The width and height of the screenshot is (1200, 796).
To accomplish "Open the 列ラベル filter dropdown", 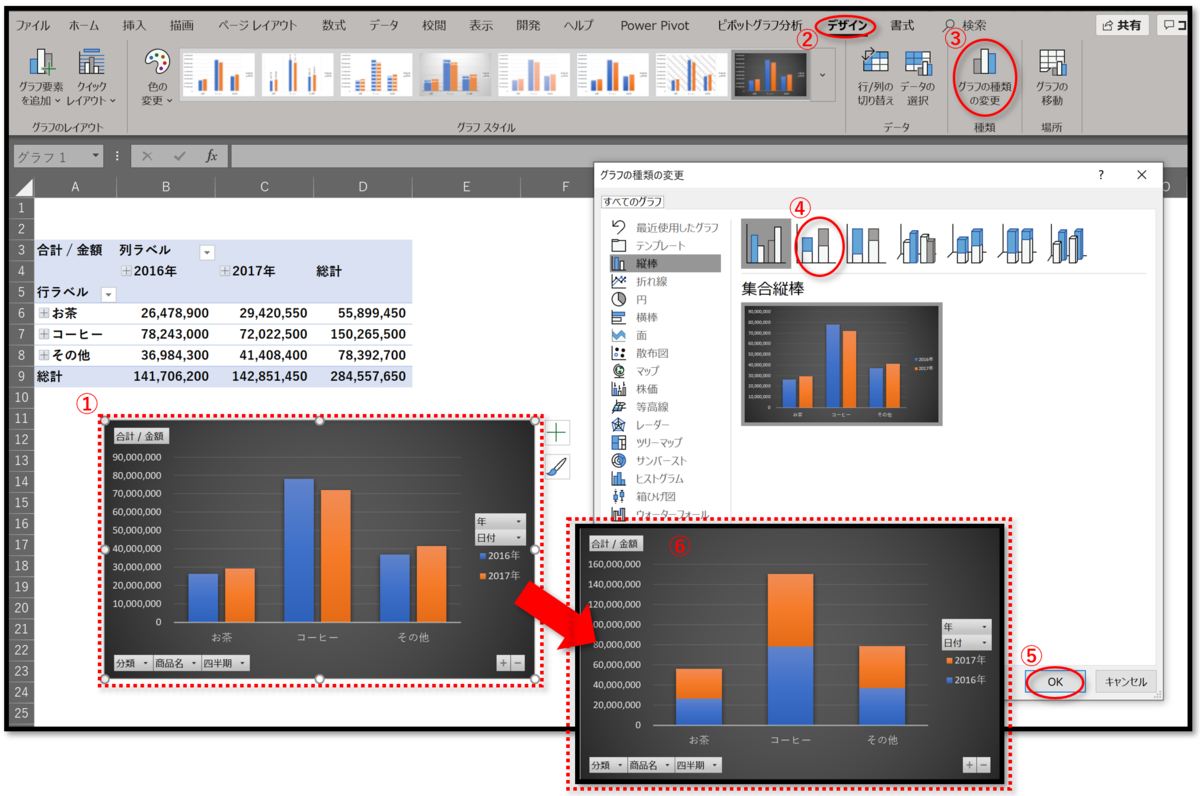I will [x=207, y=252].
